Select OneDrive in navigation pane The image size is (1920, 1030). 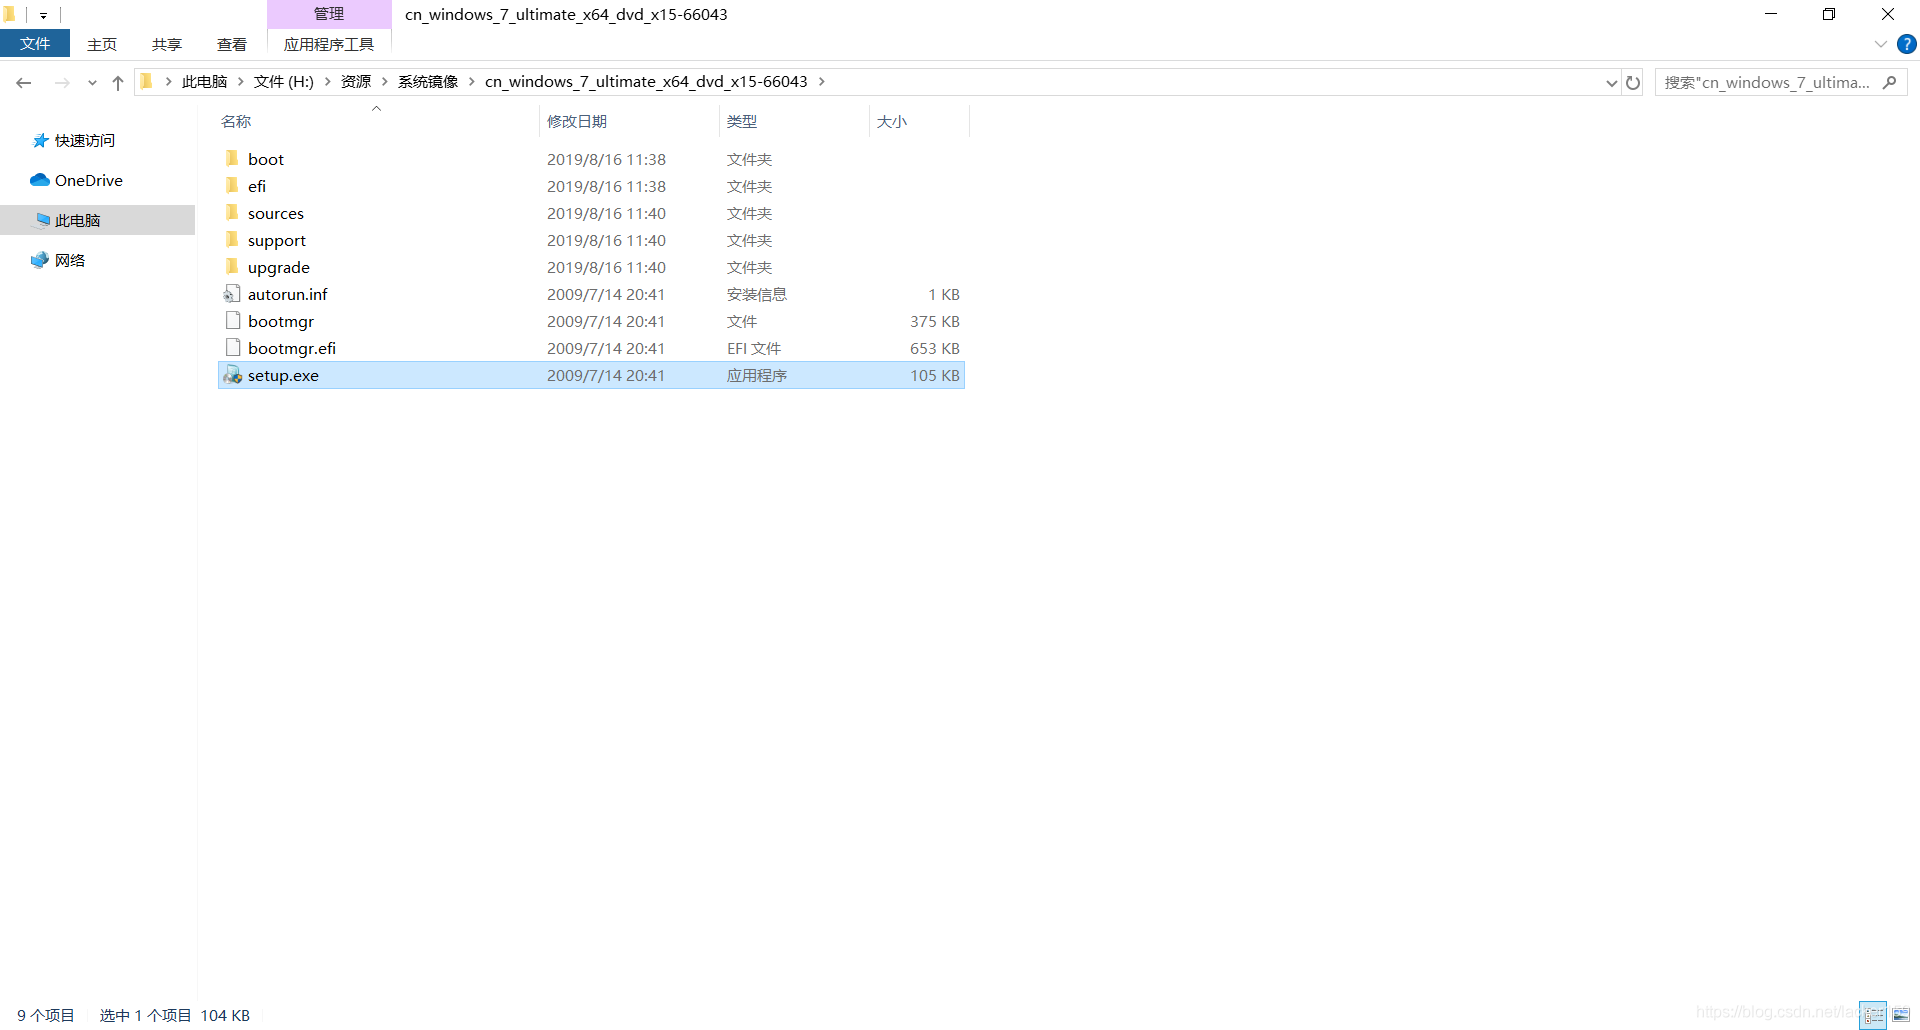(x=89, y=181)
